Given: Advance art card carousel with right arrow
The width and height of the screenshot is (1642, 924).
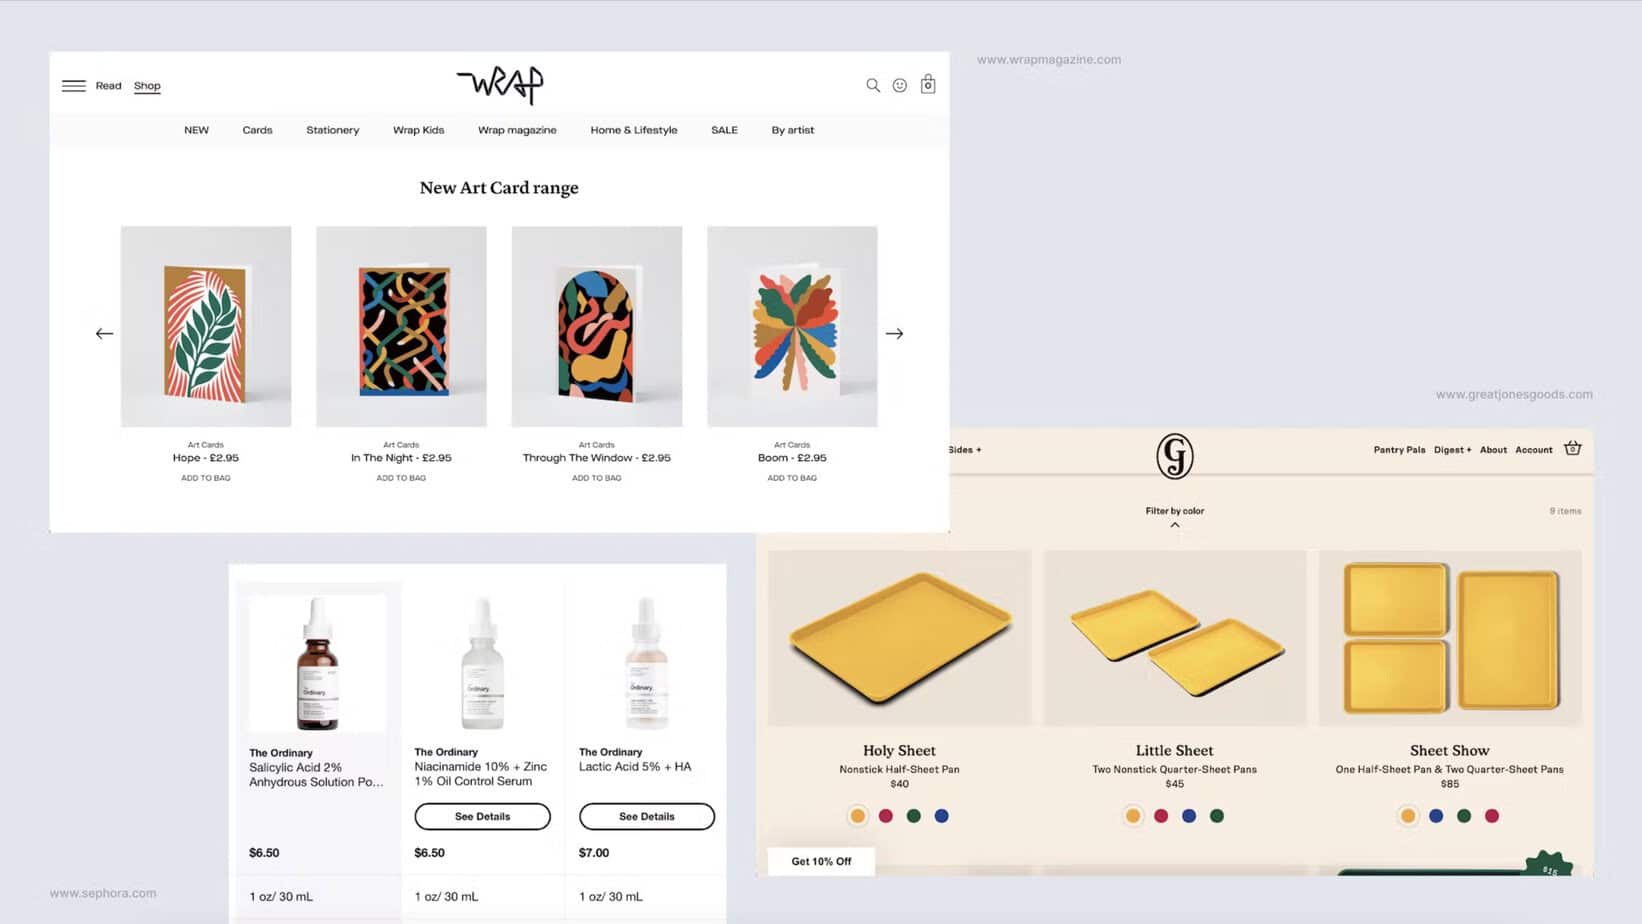Looking at the screenshot, I should [x=894, y=334].
